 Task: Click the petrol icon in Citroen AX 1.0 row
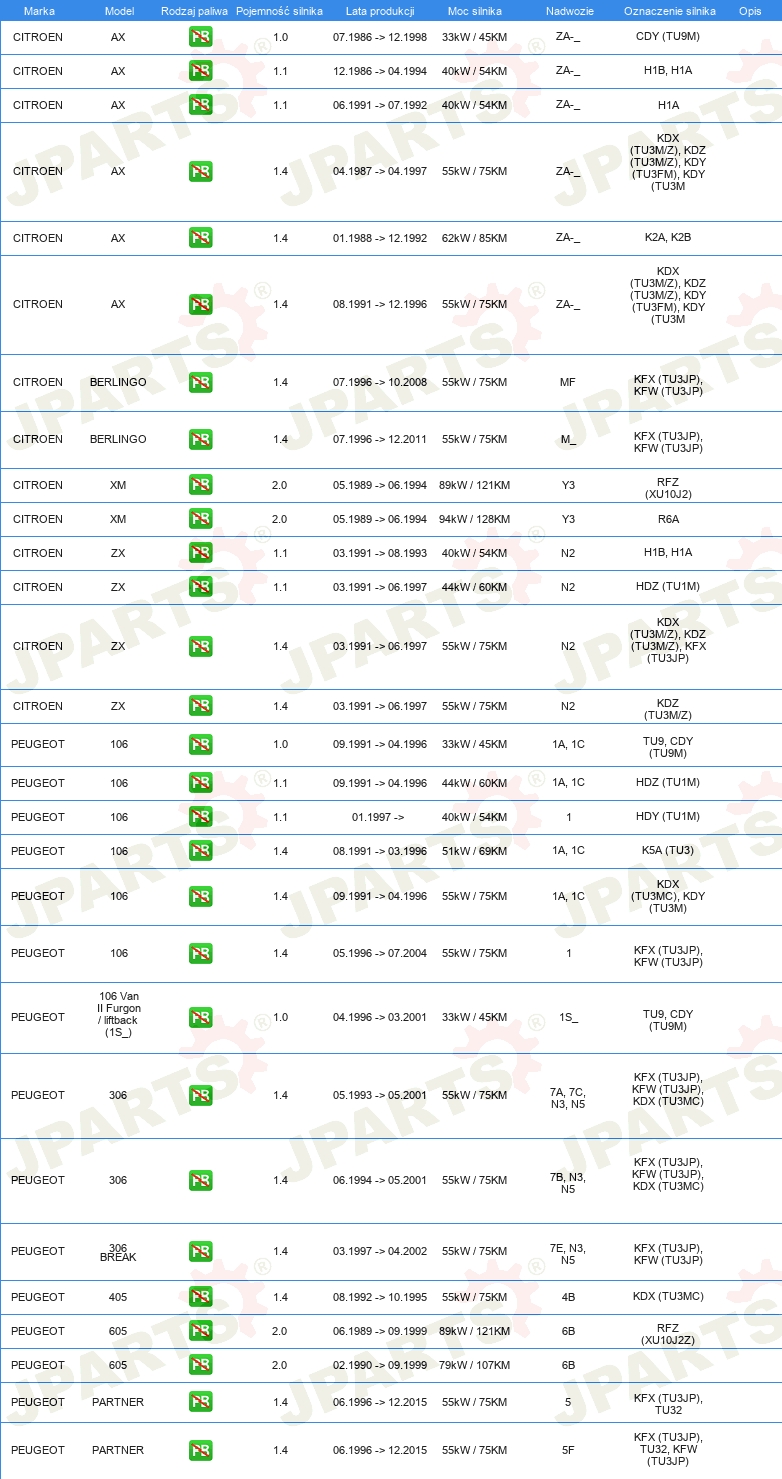[x=200, y=38]
